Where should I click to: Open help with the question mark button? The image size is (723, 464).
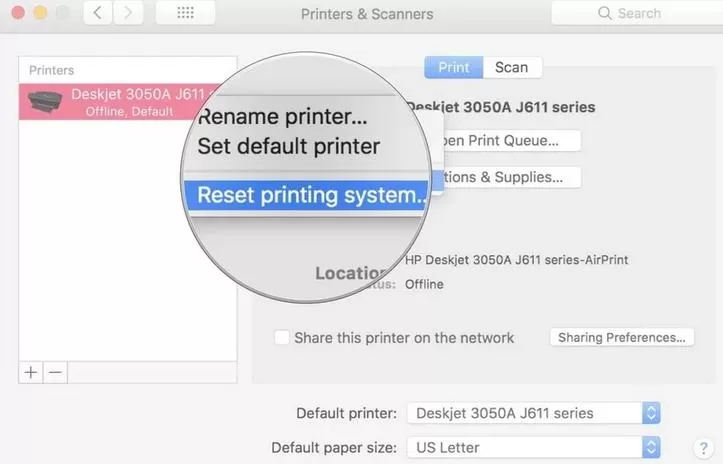[703, 448]
